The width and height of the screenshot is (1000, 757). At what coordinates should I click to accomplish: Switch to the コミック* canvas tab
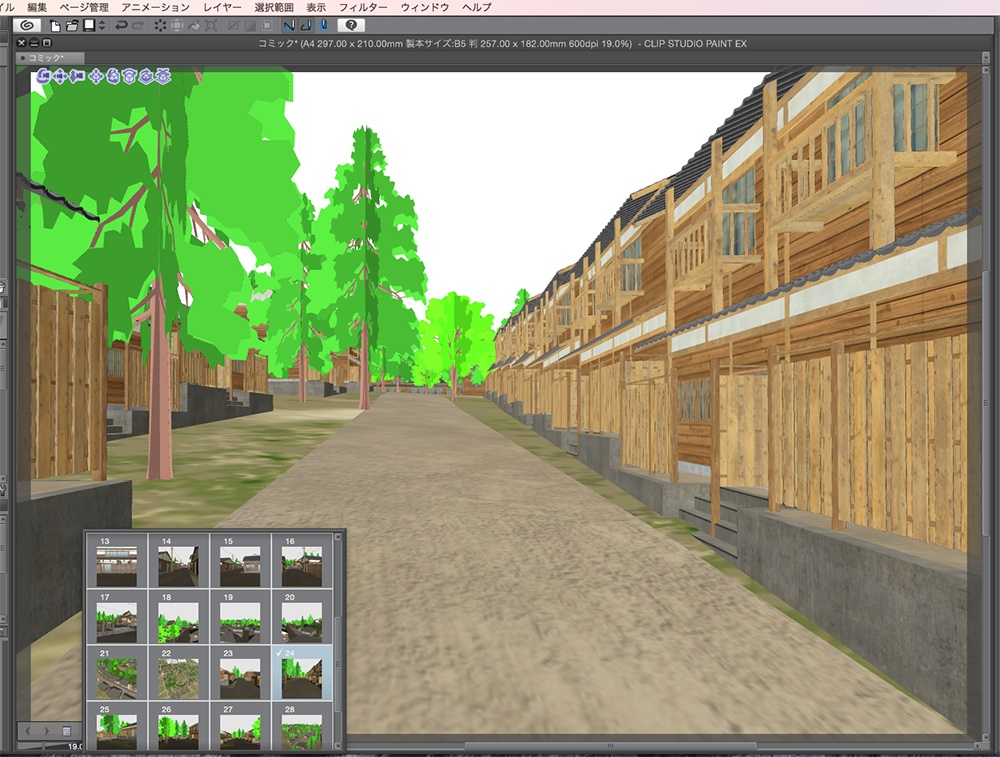click(x=42, y=56)
